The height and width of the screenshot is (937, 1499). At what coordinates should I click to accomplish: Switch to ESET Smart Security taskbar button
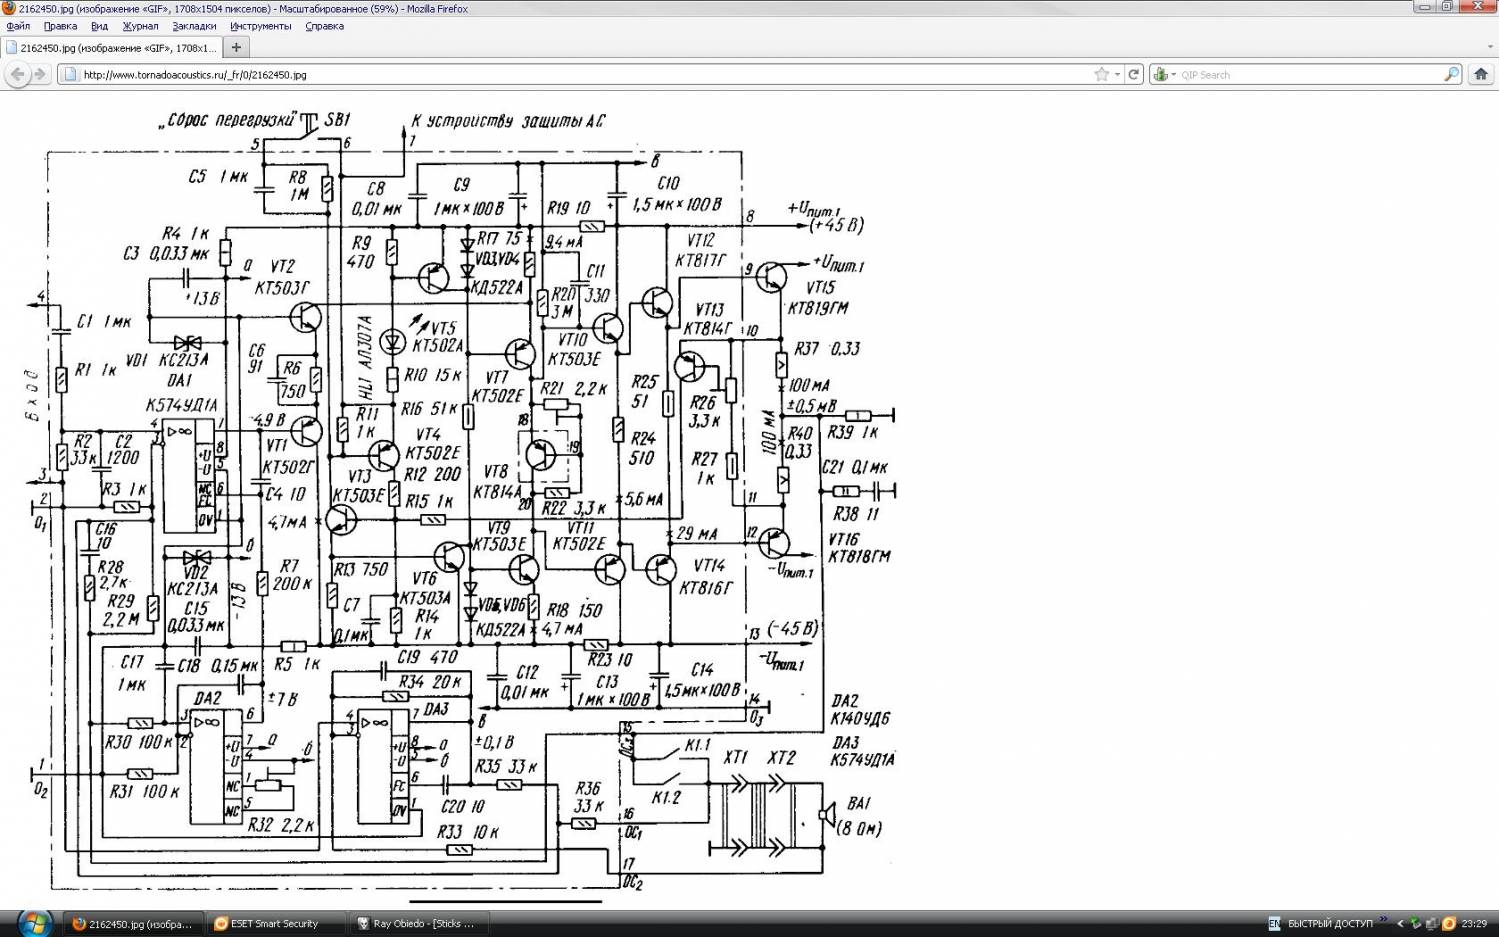(275, 924)
